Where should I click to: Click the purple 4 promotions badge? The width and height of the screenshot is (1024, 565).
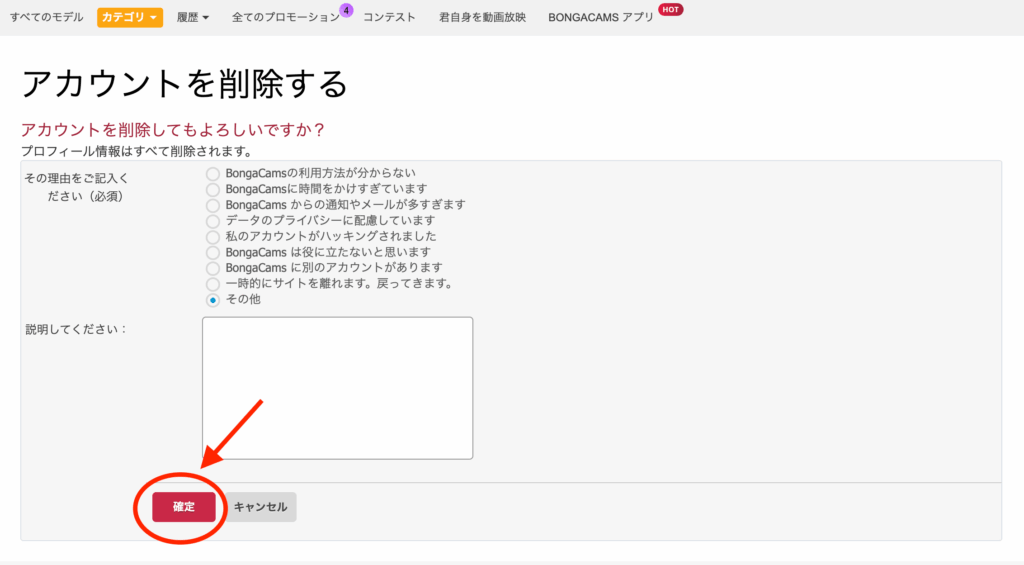point(346,10)
